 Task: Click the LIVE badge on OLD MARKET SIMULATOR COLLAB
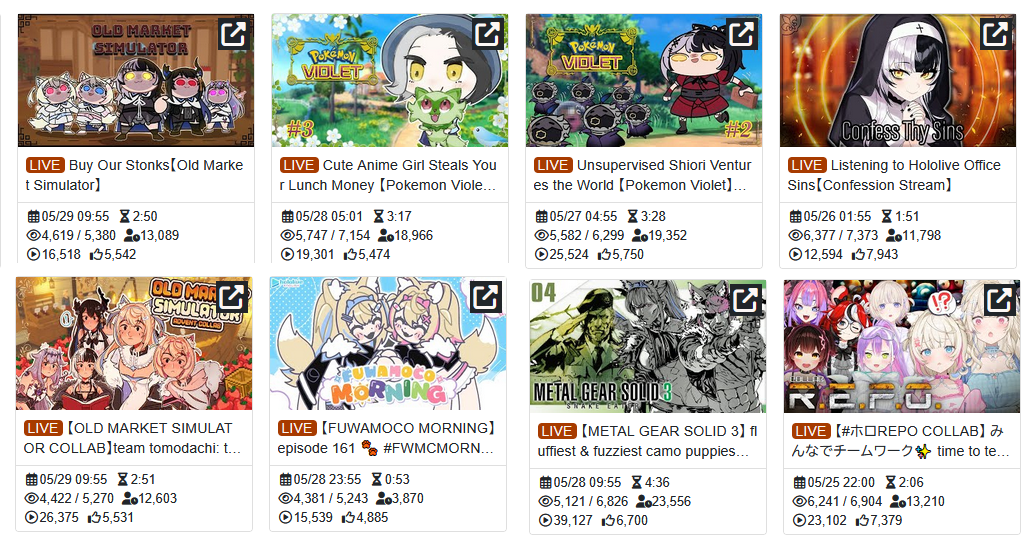43,428
